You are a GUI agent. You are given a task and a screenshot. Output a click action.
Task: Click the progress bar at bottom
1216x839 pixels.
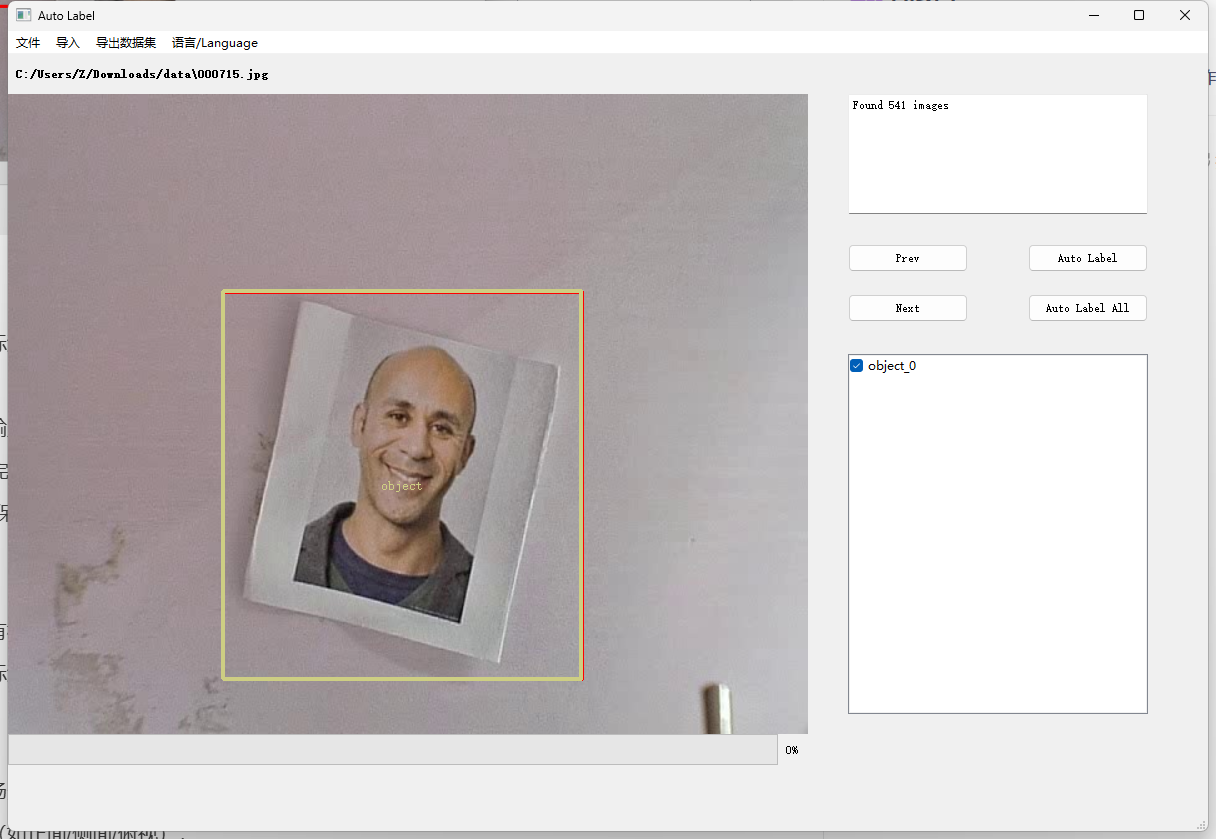pyautogui.click(x=393, y=750)
